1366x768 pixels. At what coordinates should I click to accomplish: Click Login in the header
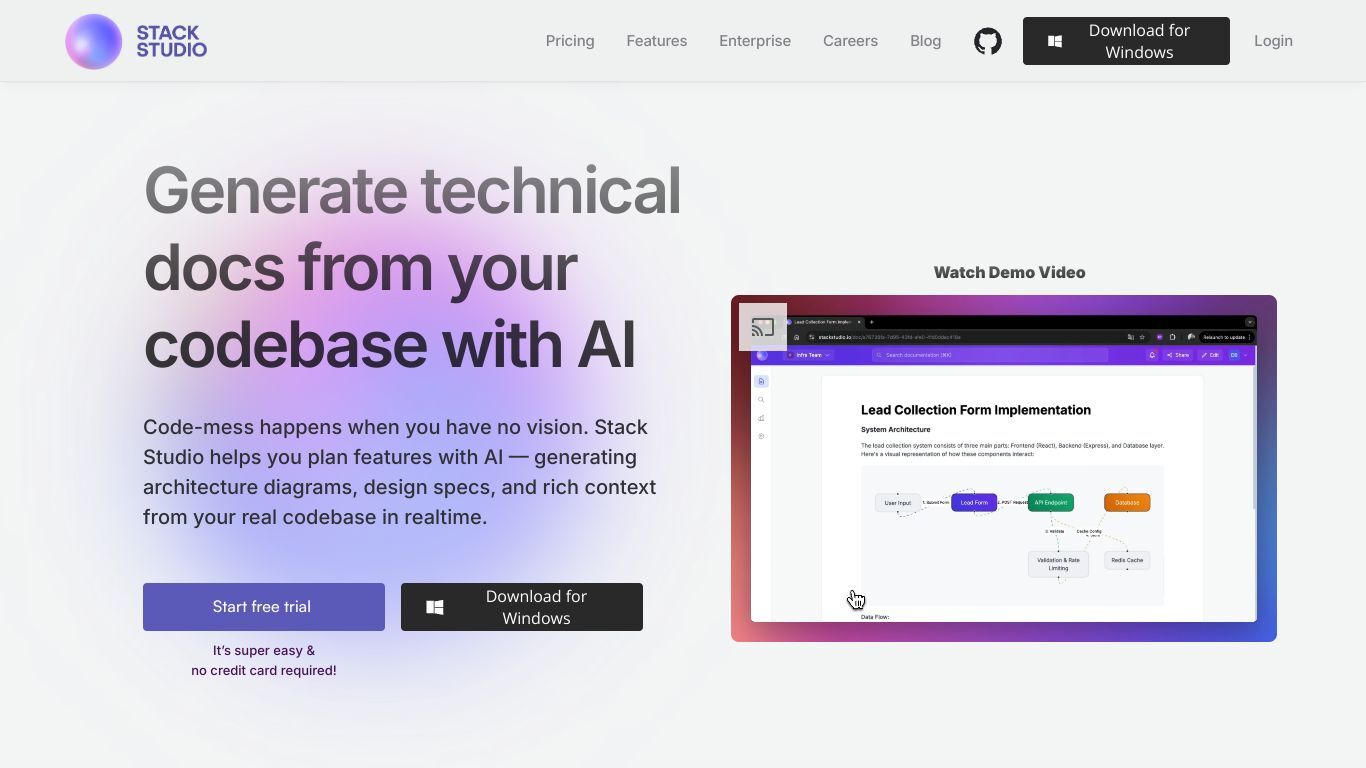(x=1273, y=41)
